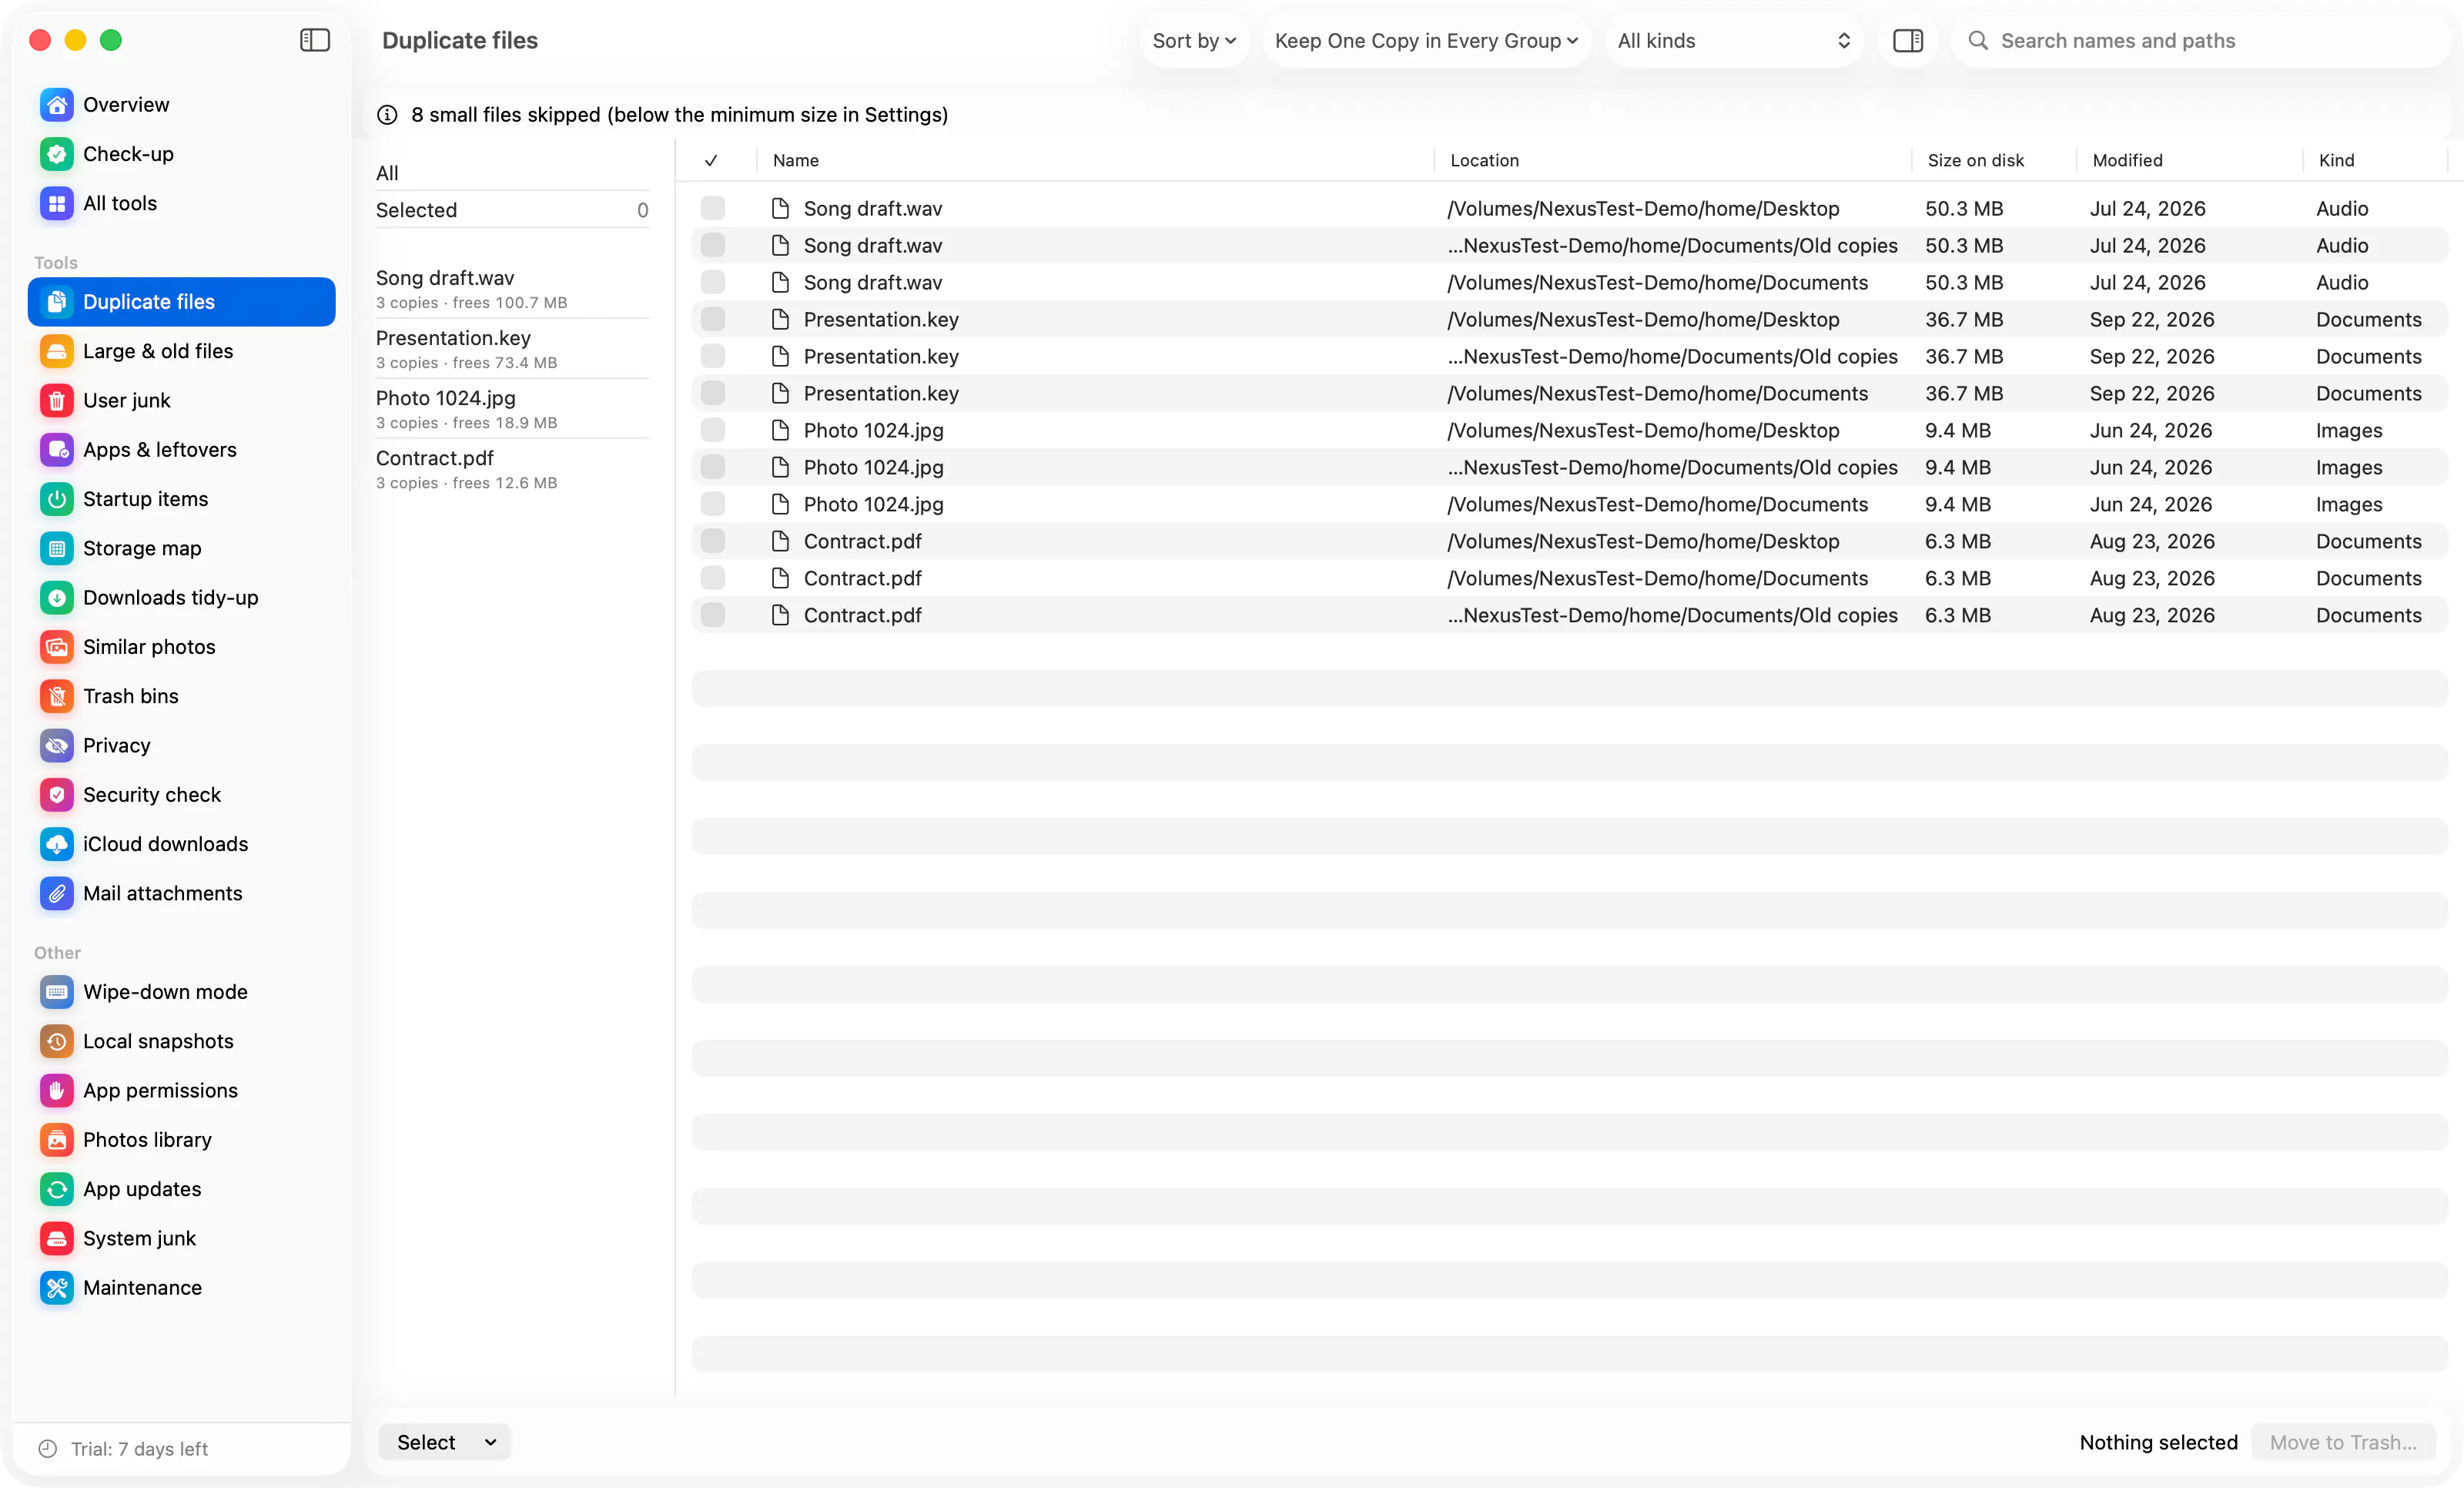Viewport: 2464px width, 1488px height.
Task: Open the Security check shield icon
Action: (x=57, y=795)
